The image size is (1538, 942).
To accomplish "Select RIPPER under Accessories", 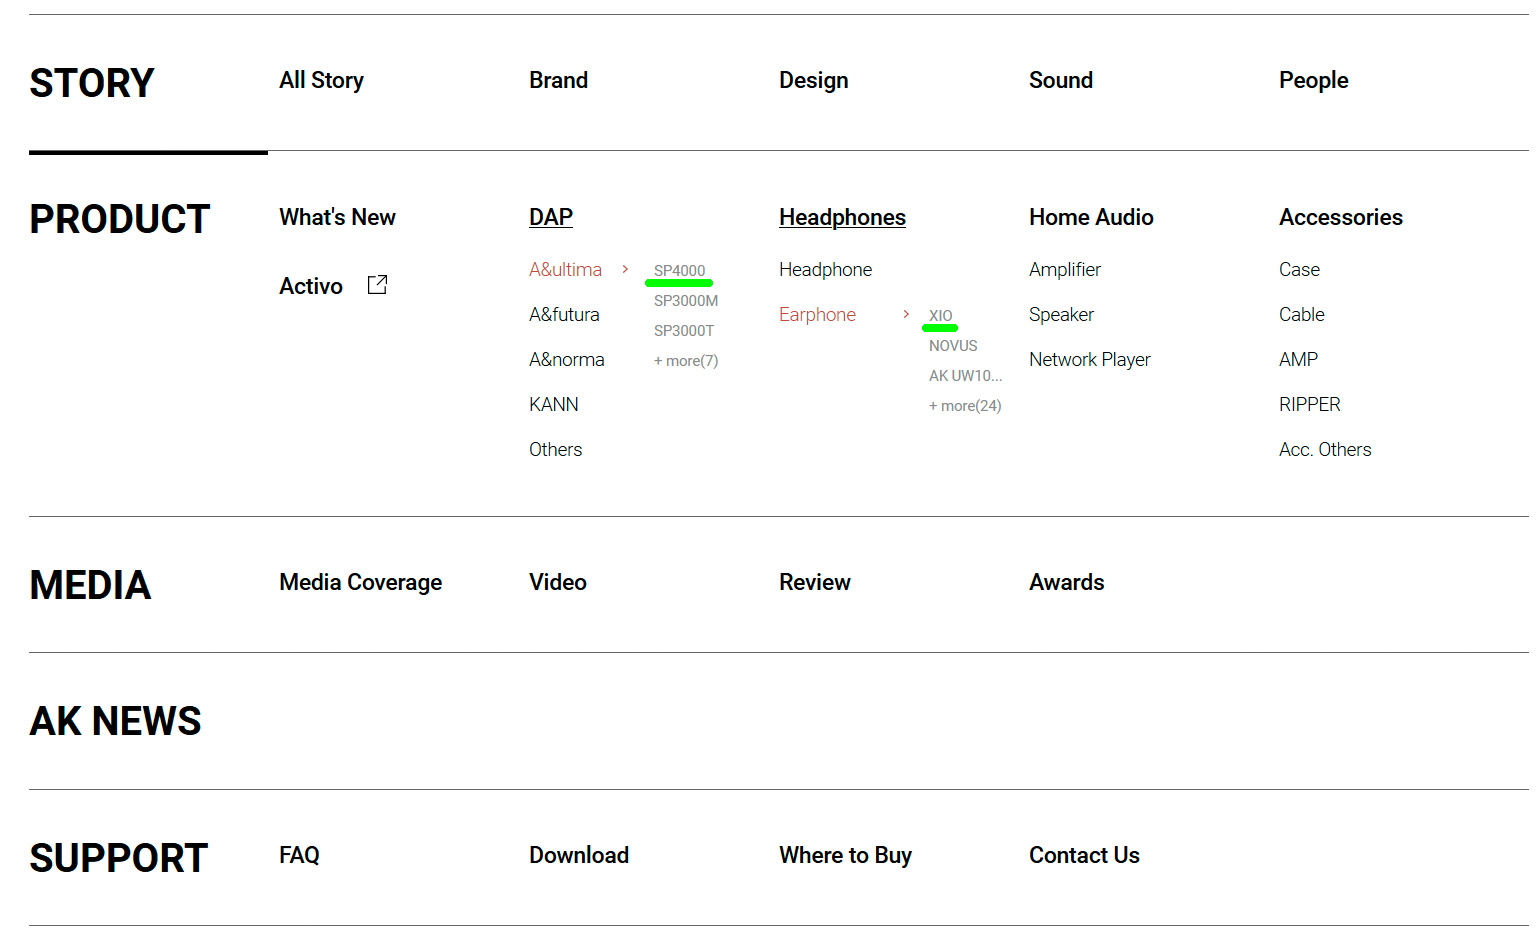I will [1309, 404].
